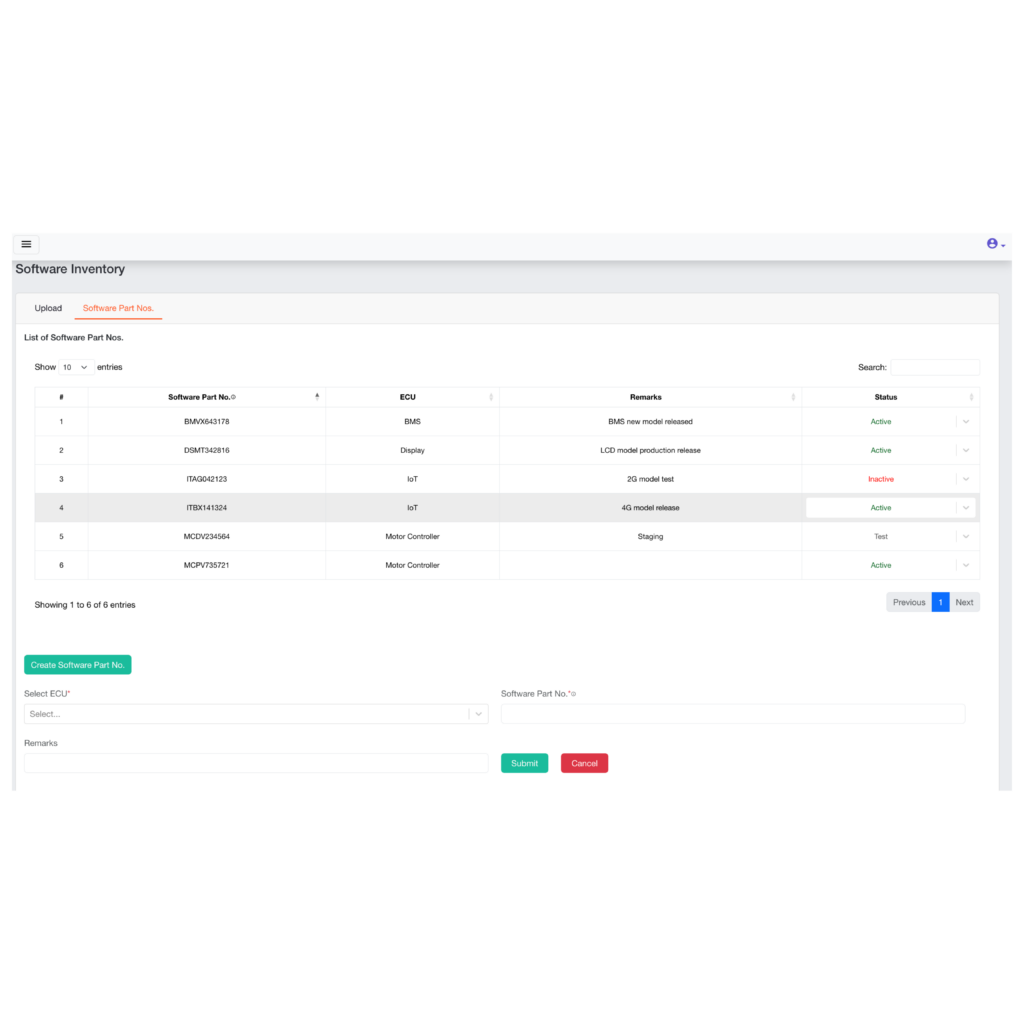Open the hamburger navigation menu
Image resolution: width=1024 pixels, height=1024 pixels.
coord(26,244)
